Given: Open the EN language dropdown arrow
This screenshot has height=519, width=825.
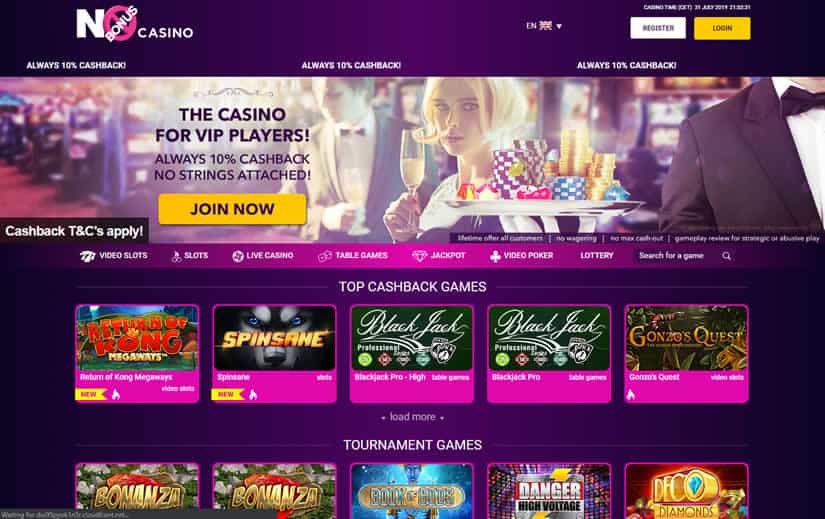Looking at the screenshot, I should point(559,26).
